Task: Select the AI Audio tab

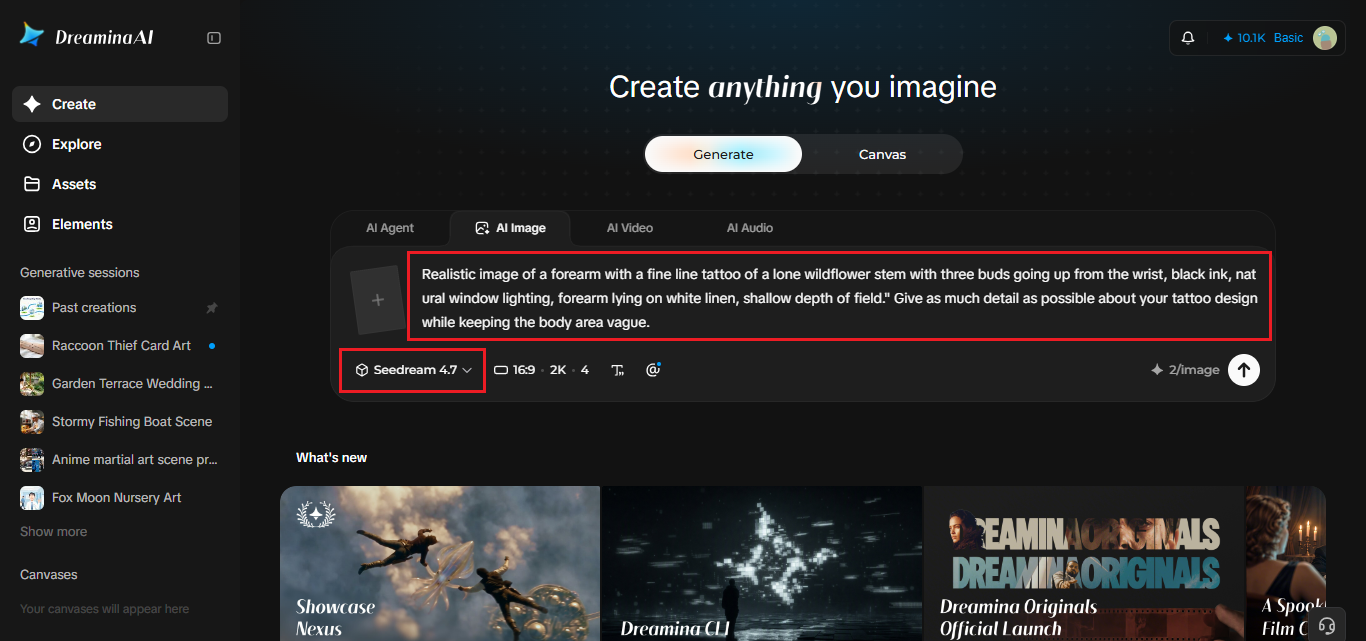Action: 749,228
